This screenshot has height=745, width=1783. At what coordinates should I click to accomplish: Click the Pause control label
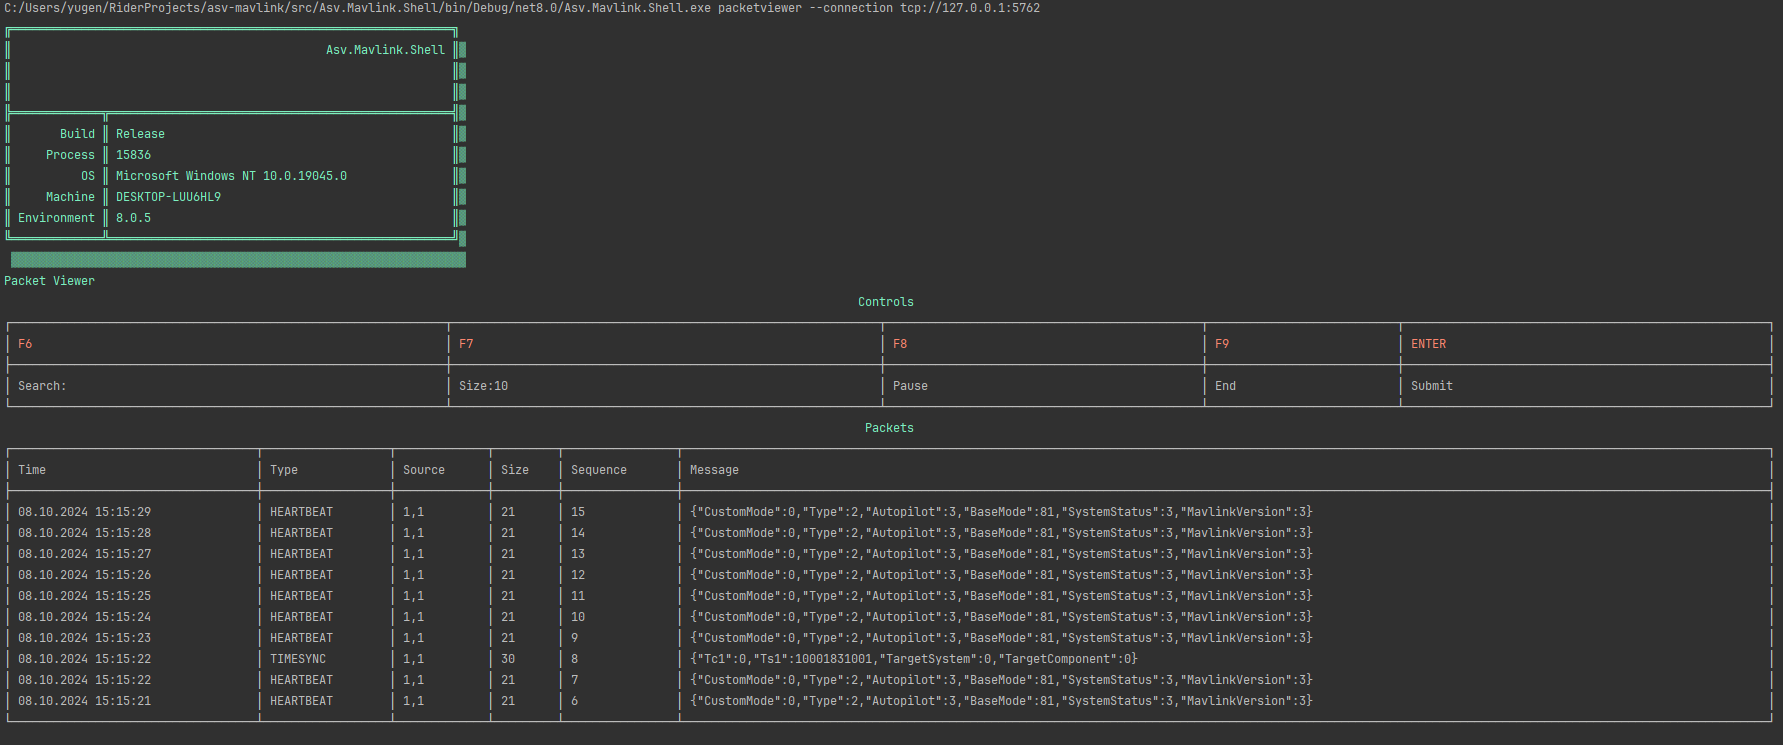click(910, 386)
